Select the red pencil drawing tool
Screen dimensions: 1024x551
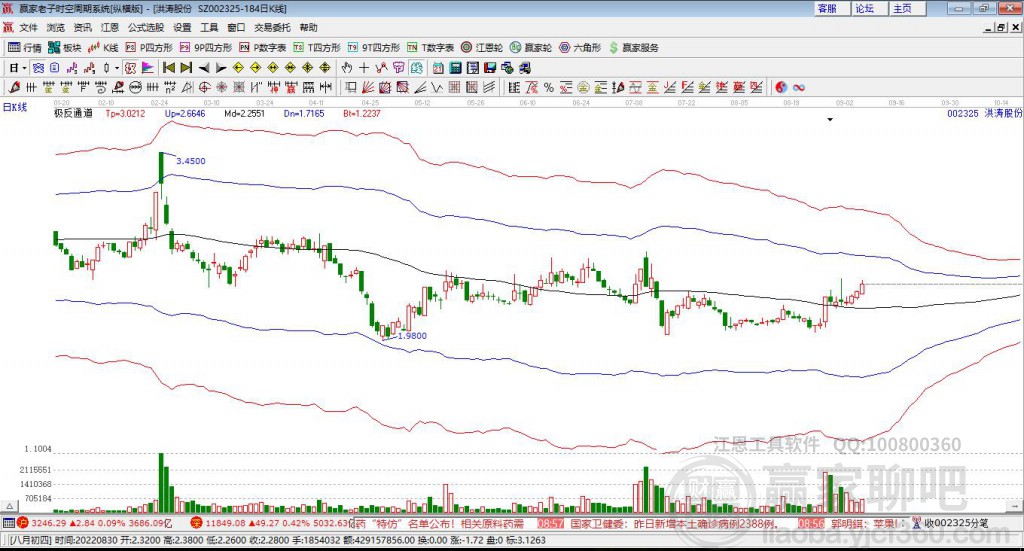(14, 87)
